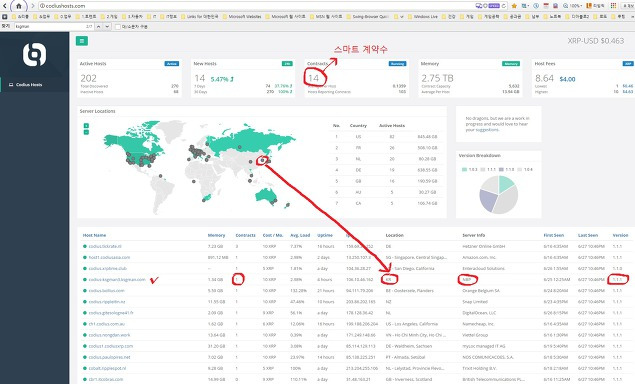Sort table by Cost / Mo. header
The height and width of the screenshot is (384, 635).
[273, 235]
